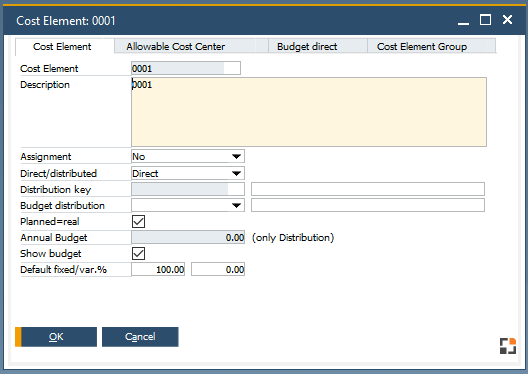This screenshot has height=374, width=528.
Task: Open the Direct/distributed dropdown
Action: [x=188, y=173]
